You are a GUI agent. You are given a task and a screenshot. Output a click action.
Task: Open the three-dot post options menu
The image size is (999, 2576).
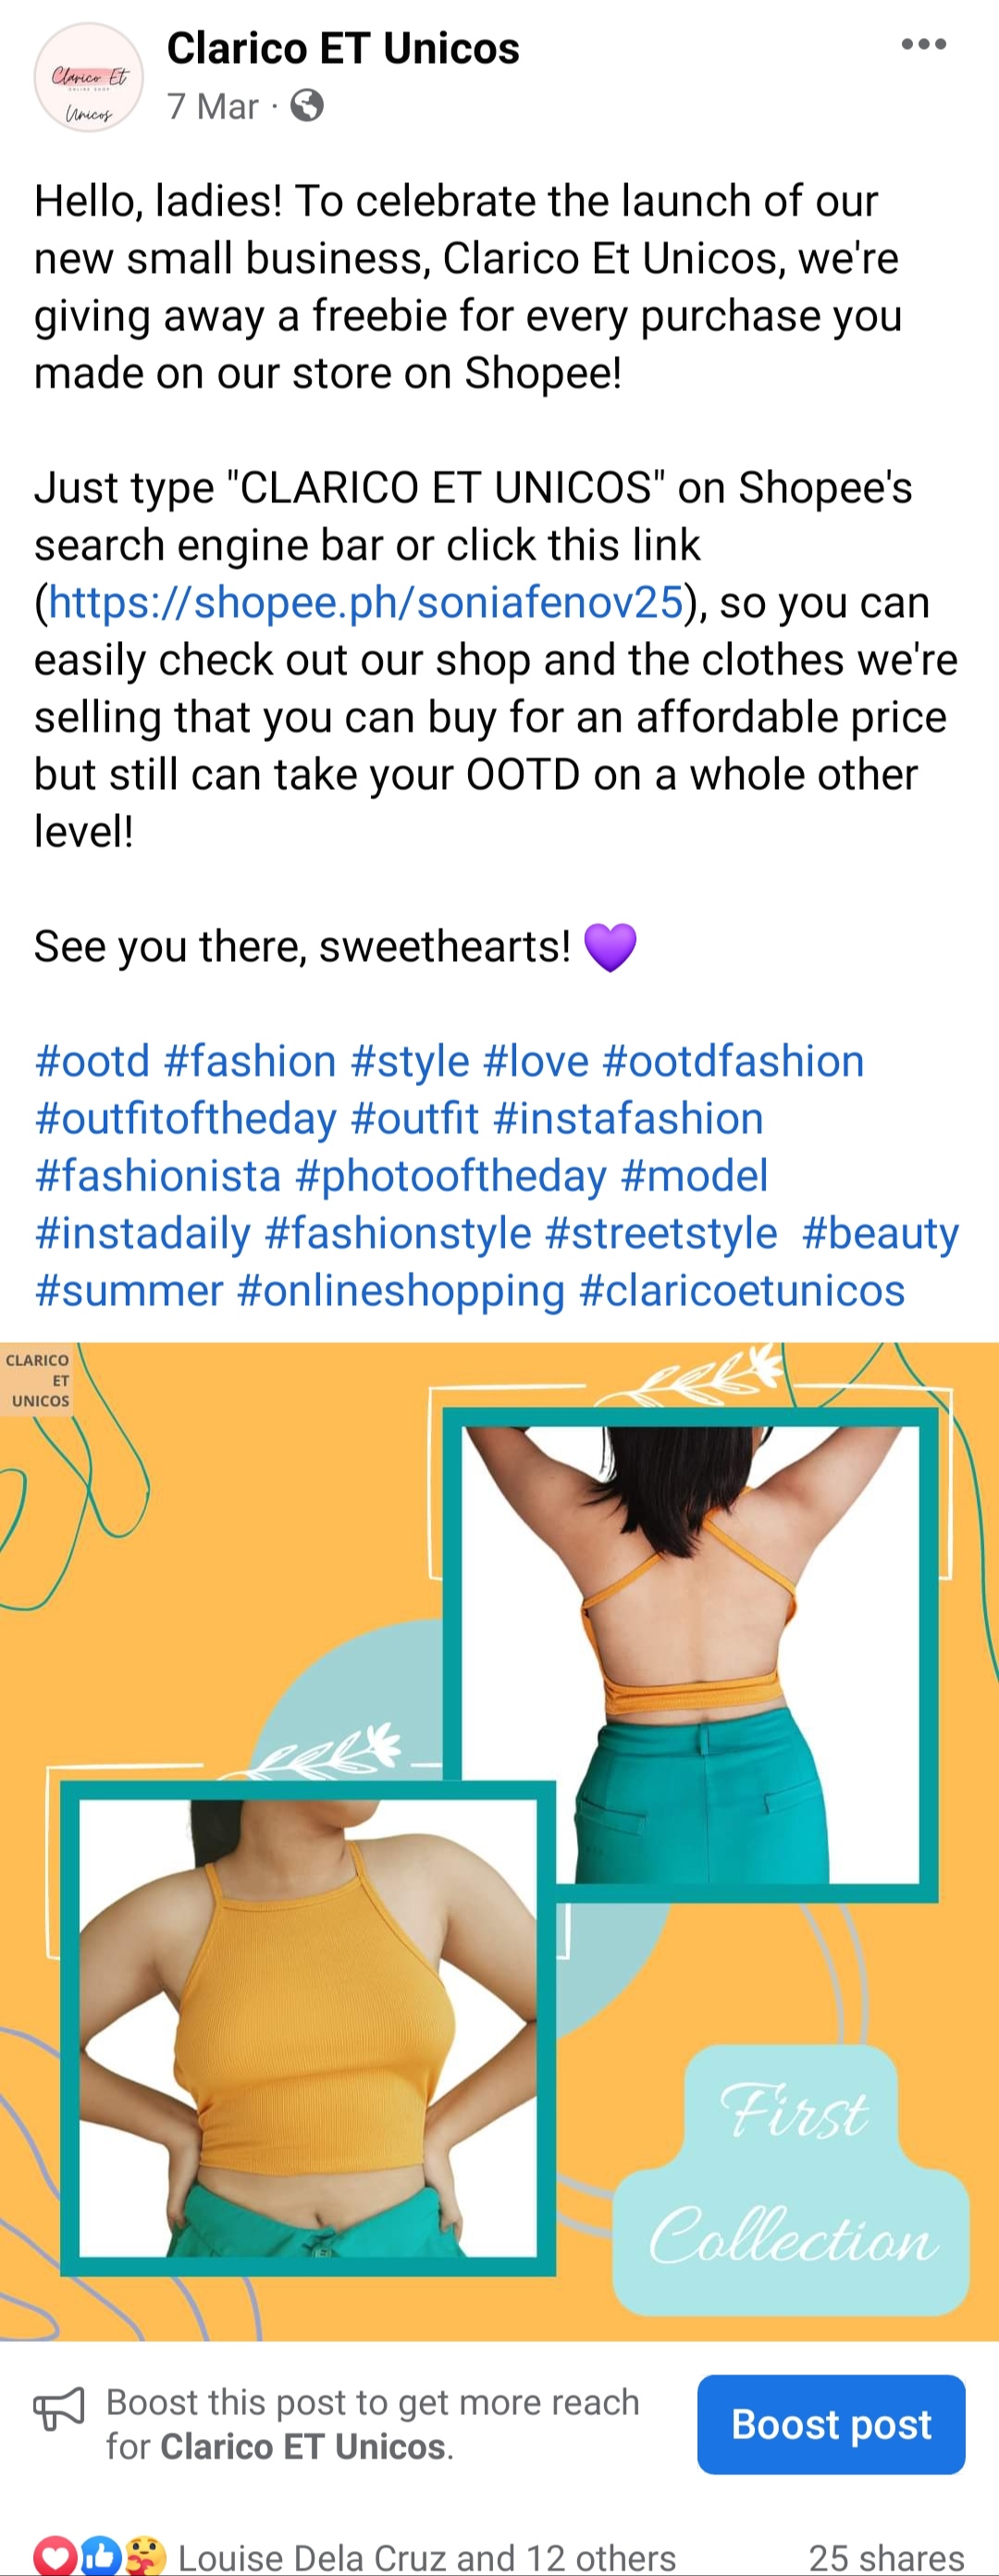pyautogui.click(x=923, y=44)
